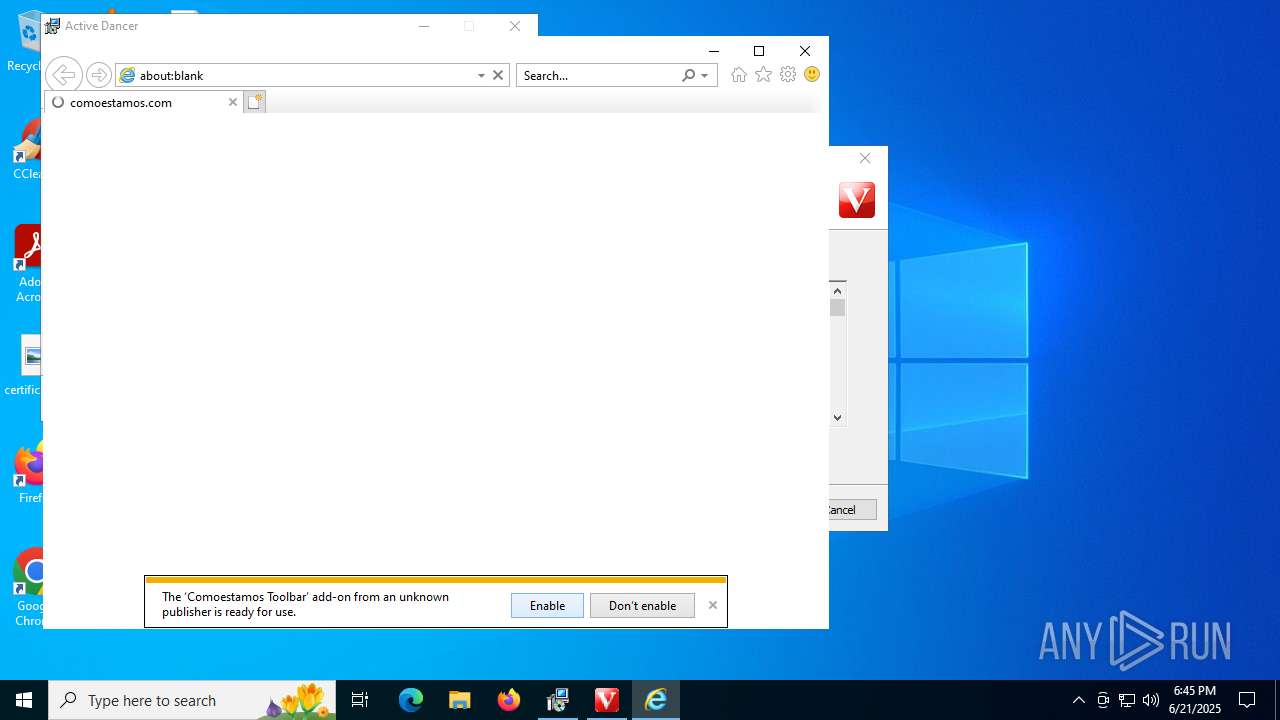Close the installer window behind the browser

865,158
